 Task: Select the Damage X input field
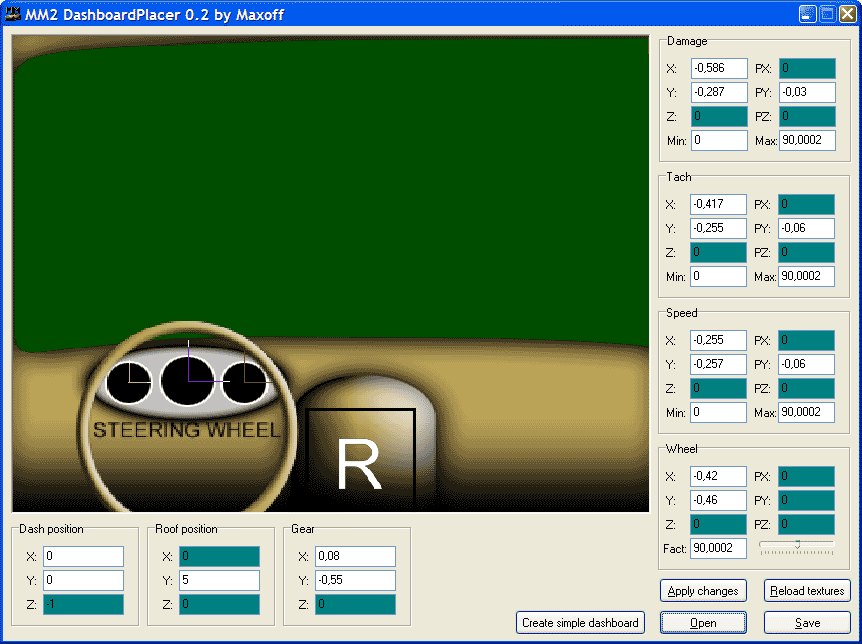click(719, 69)
